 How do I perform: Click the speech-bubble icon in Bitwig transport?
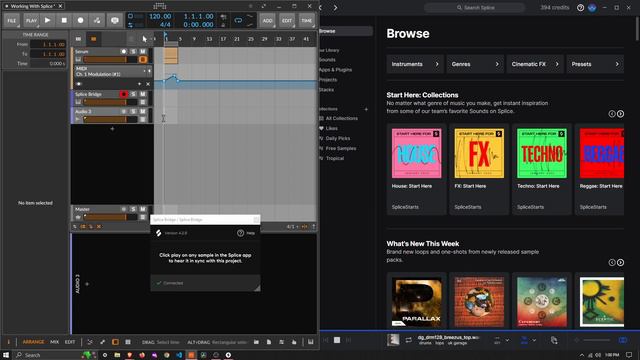(115, 20)
